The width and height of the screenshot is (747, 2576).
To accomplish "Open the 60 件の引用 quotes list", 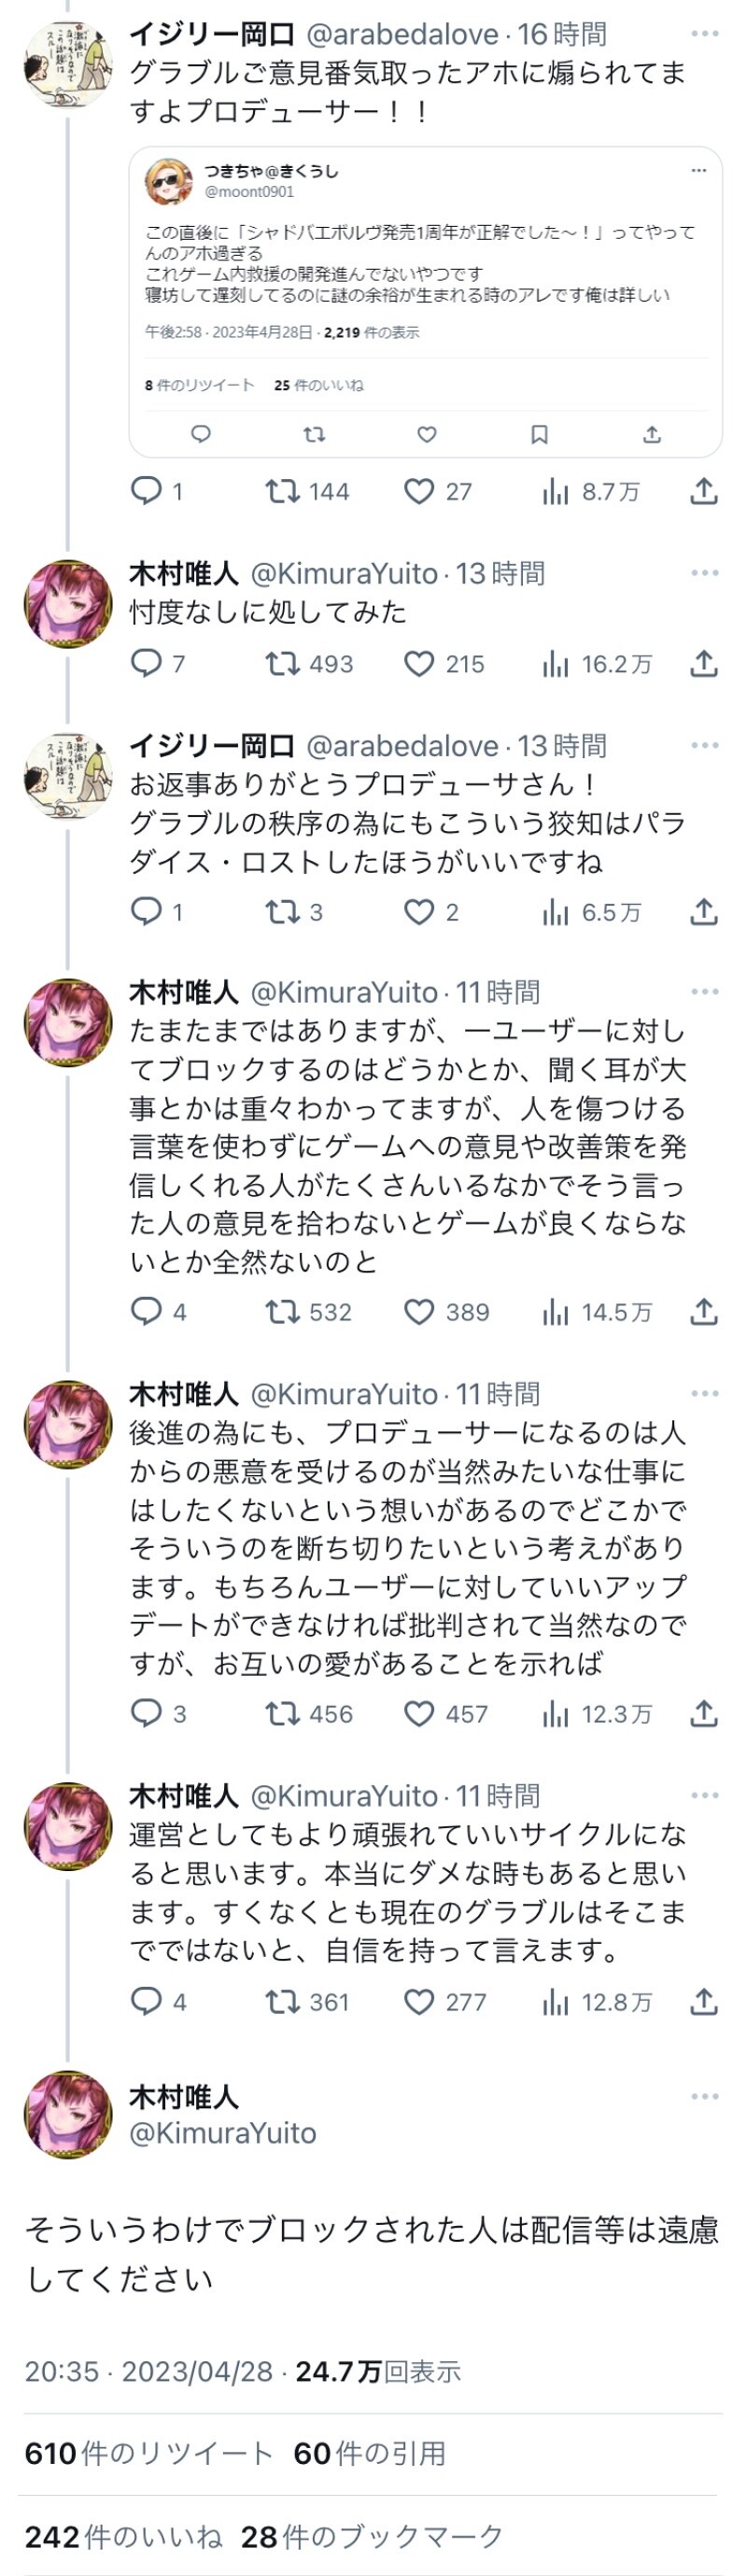I will tap(369, 2453).
